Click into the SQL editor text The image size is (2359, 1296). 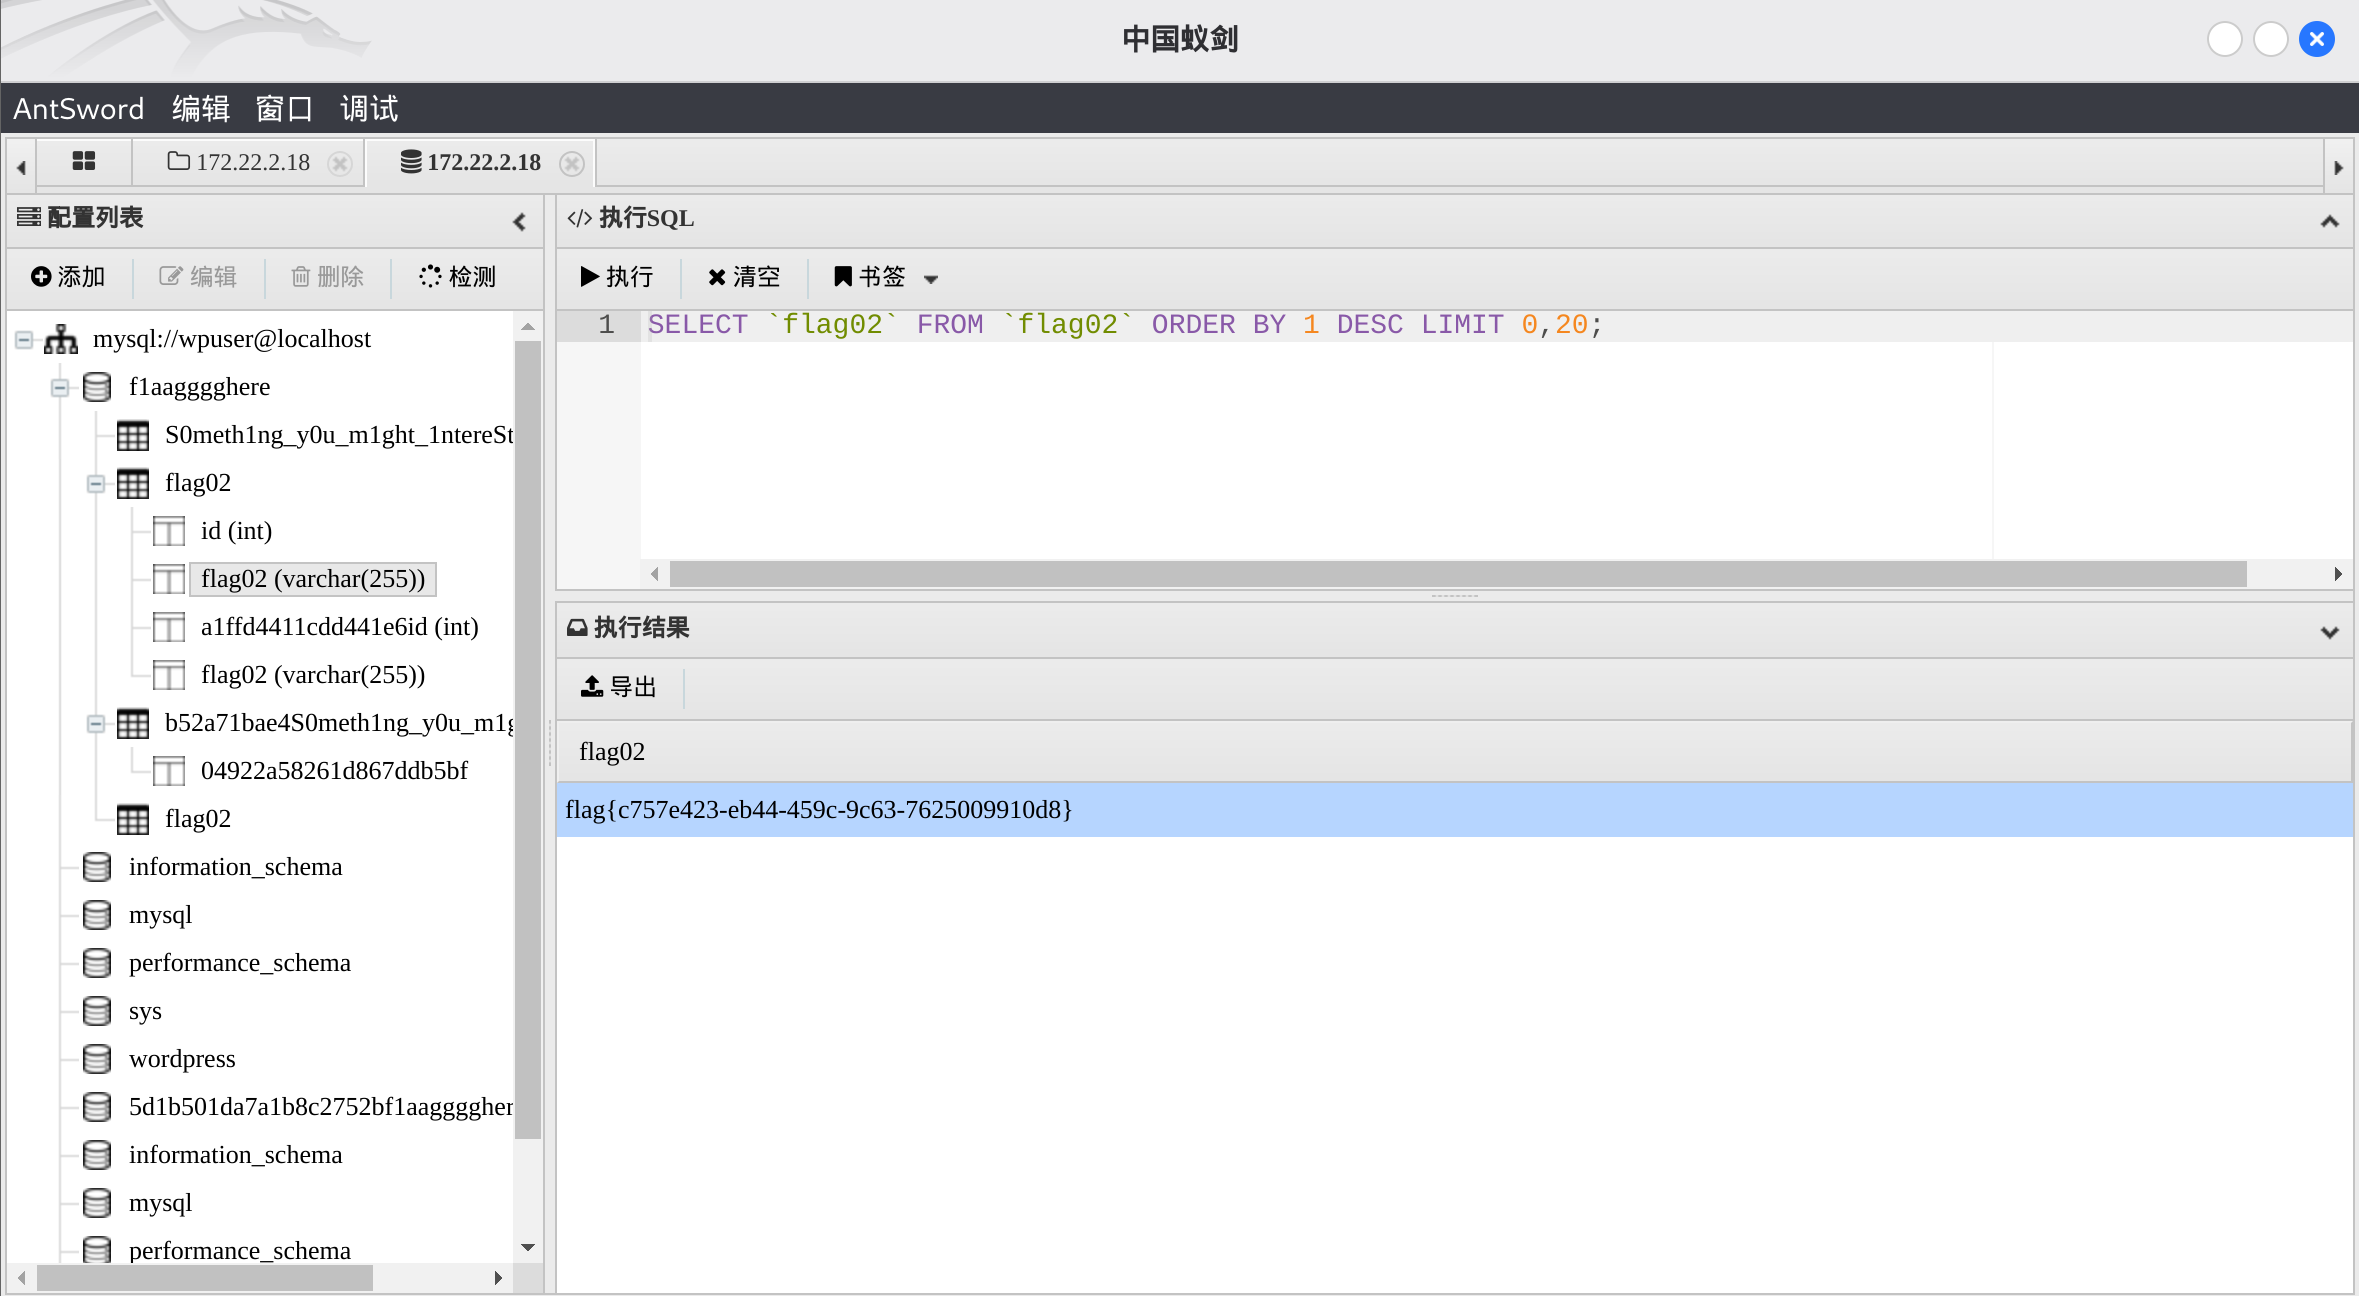click(1124, 325)
